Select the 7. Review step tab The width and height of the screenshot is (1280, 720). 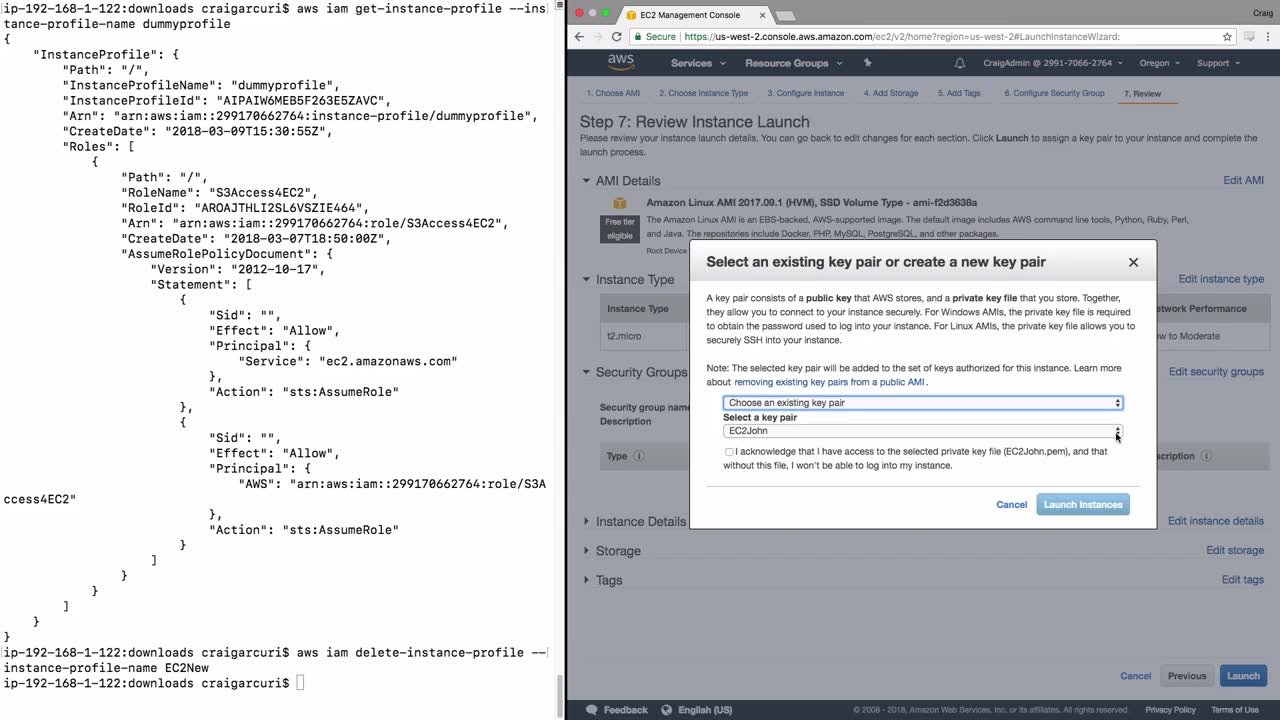pyautogui.click(x=1143, y=93)
